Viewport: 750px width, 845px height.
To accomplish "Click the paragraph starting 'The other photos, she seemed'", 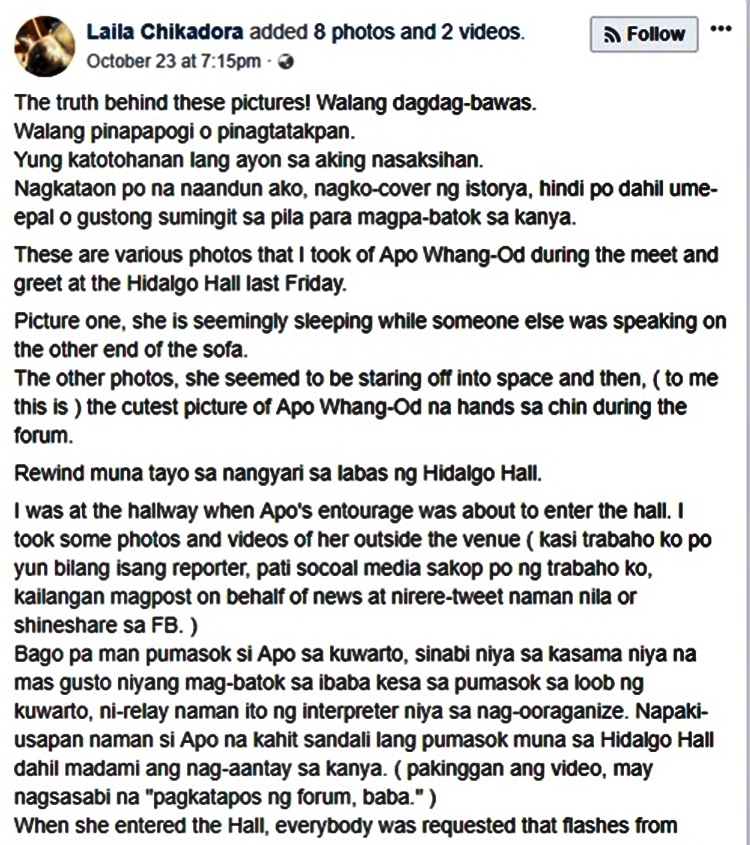I will point(366,406).
